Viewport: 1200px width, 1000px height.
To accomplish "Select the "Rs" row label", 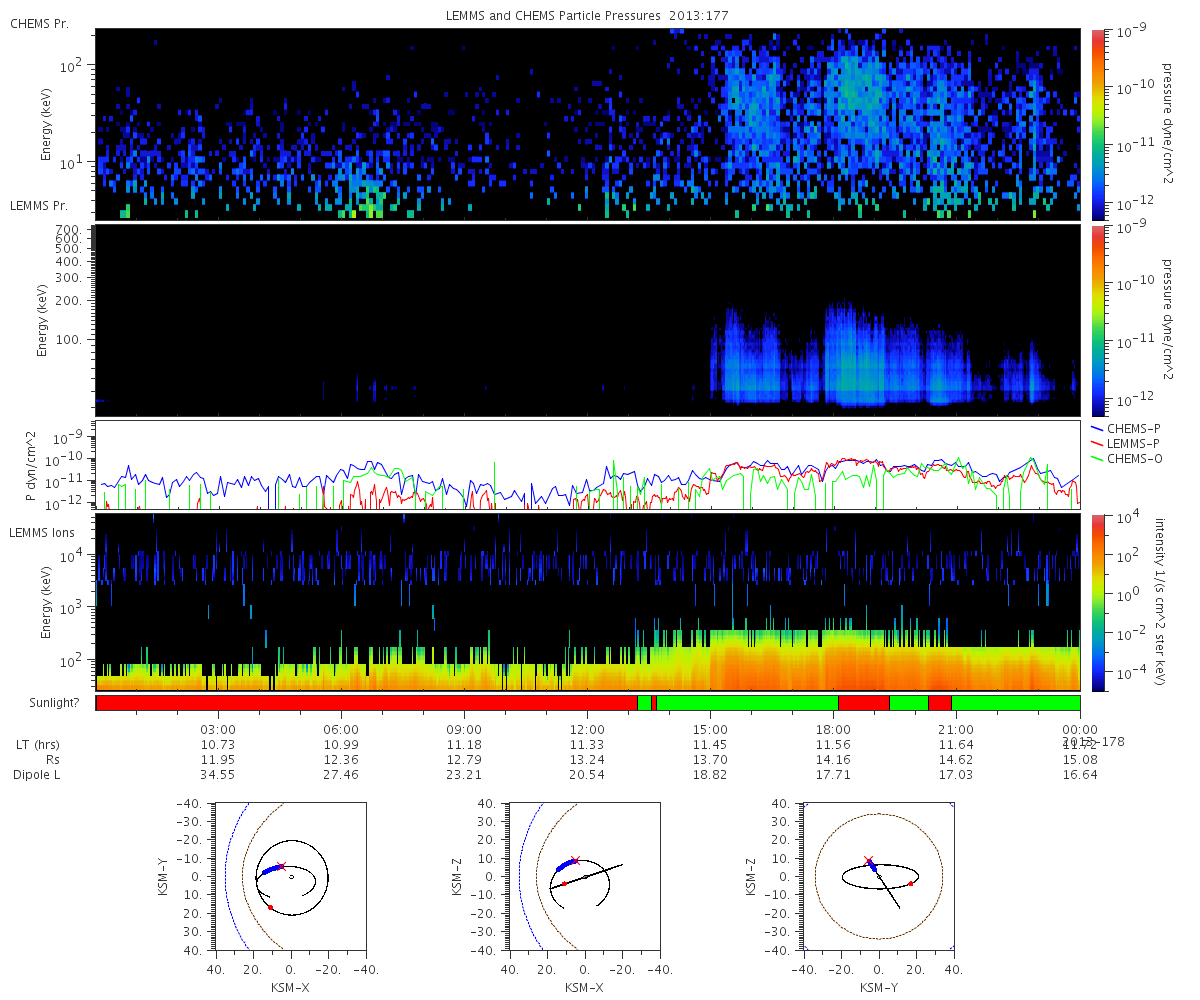I will coord(52,760).
